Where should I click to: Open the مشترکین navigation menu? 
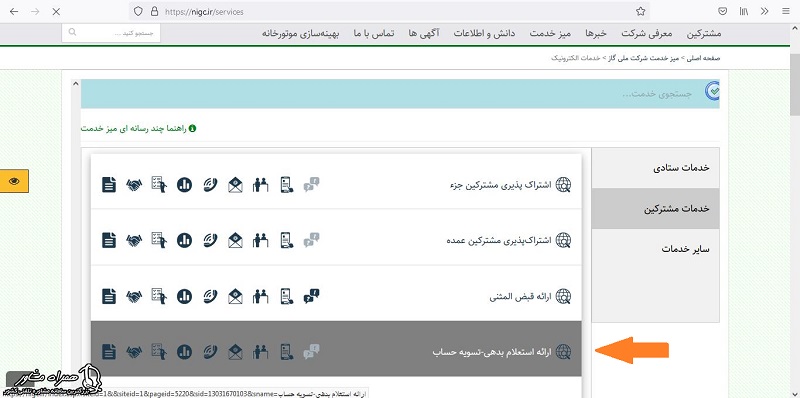tap(704, 34)
